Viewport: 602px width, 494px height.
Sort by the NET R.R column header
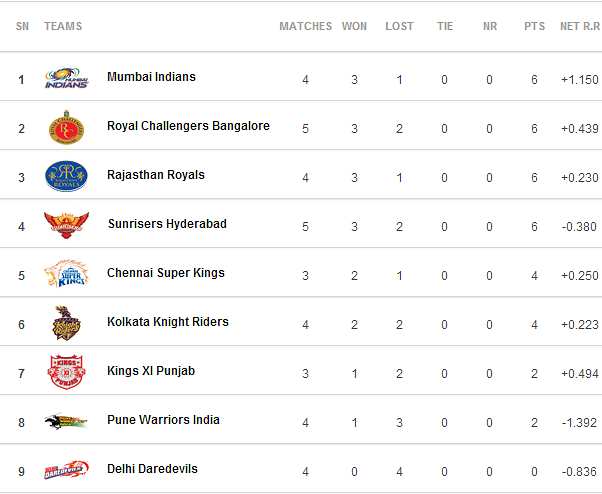click(580, 26)
